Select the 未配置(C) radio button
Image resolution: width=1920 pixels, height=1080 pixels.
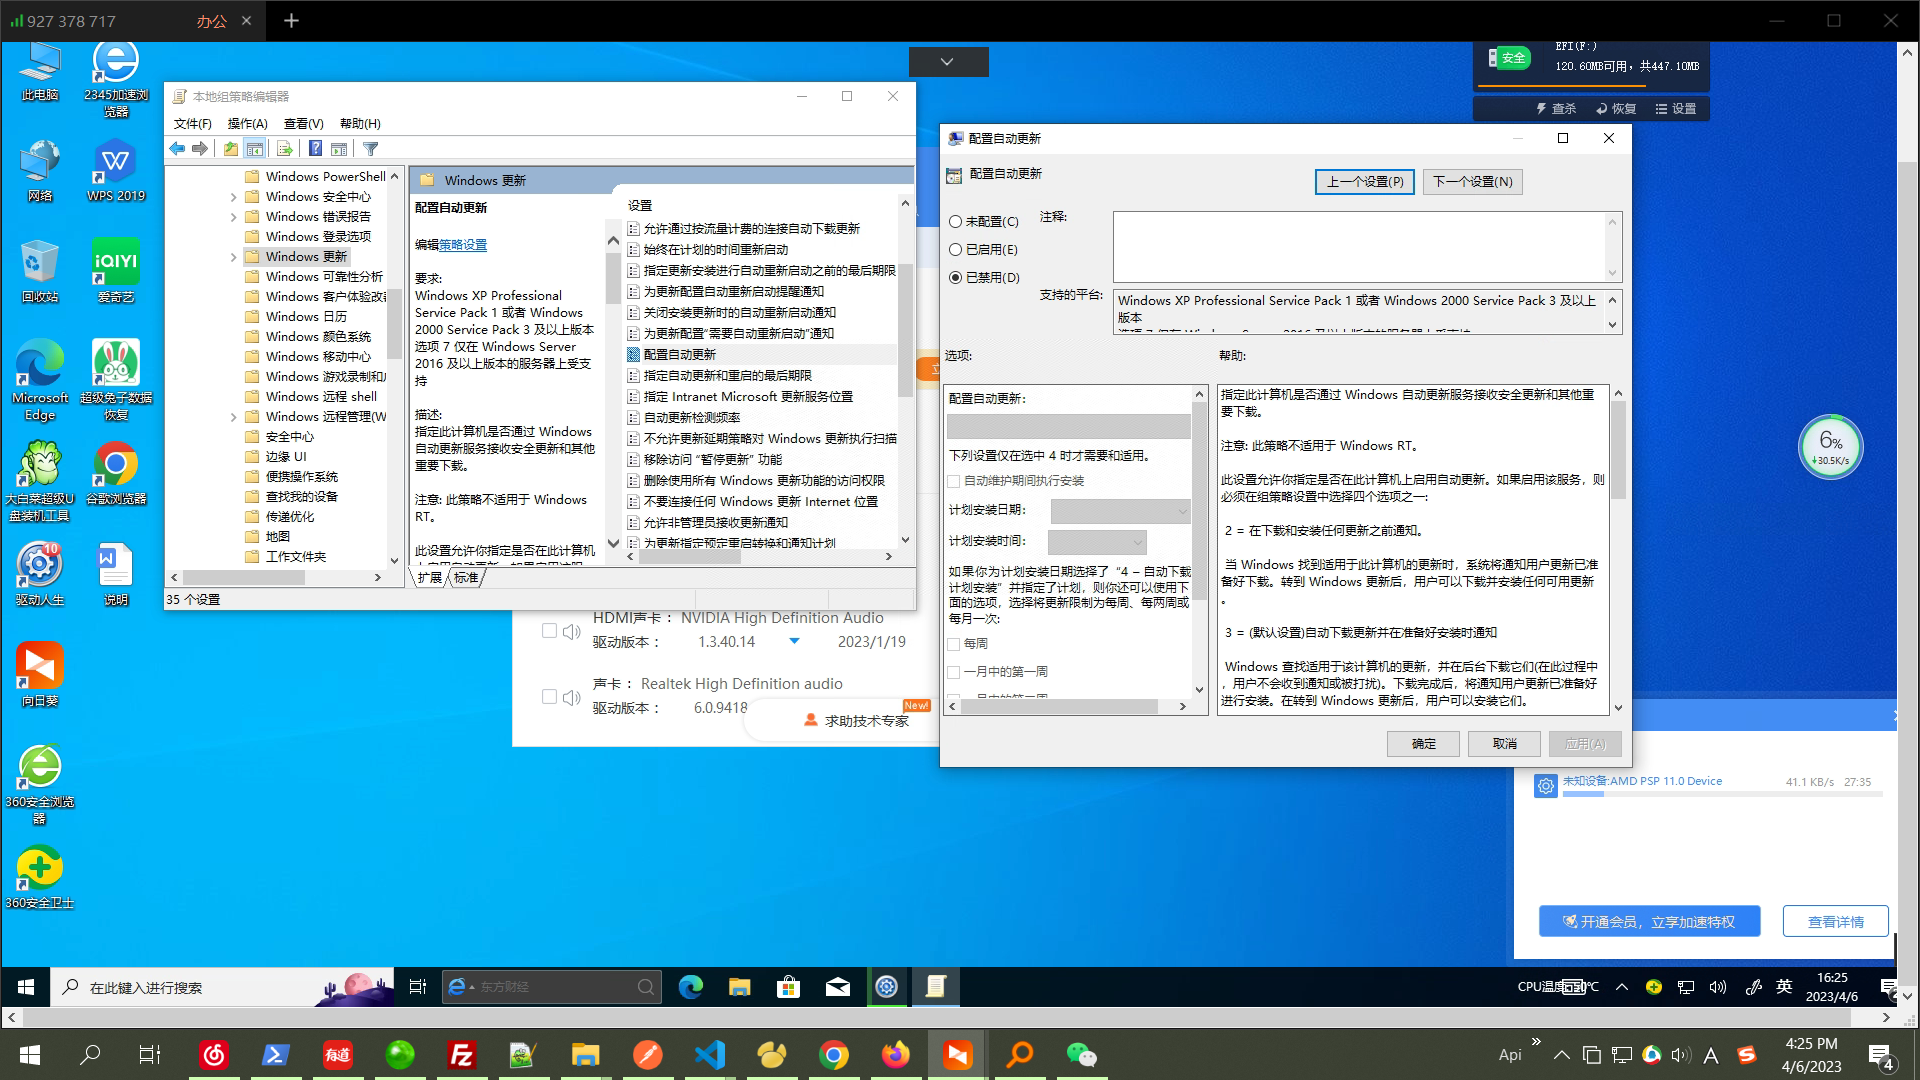click(x=956, y=222)
